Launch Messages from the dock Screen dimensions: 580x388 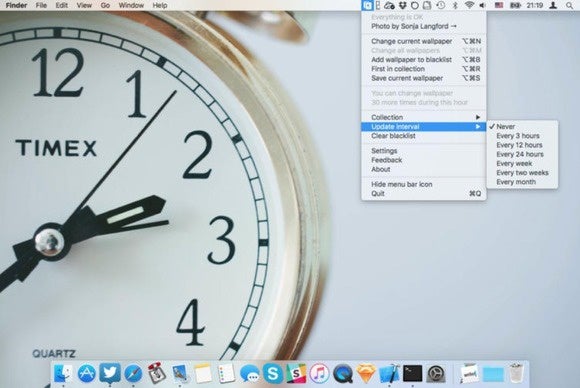click(x=250, y=374)
